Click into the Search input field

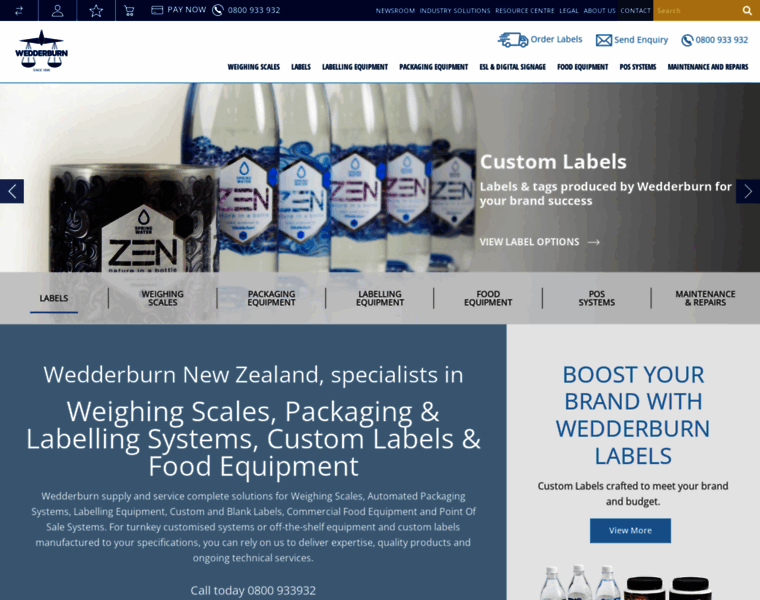click(x=697, y=10)
